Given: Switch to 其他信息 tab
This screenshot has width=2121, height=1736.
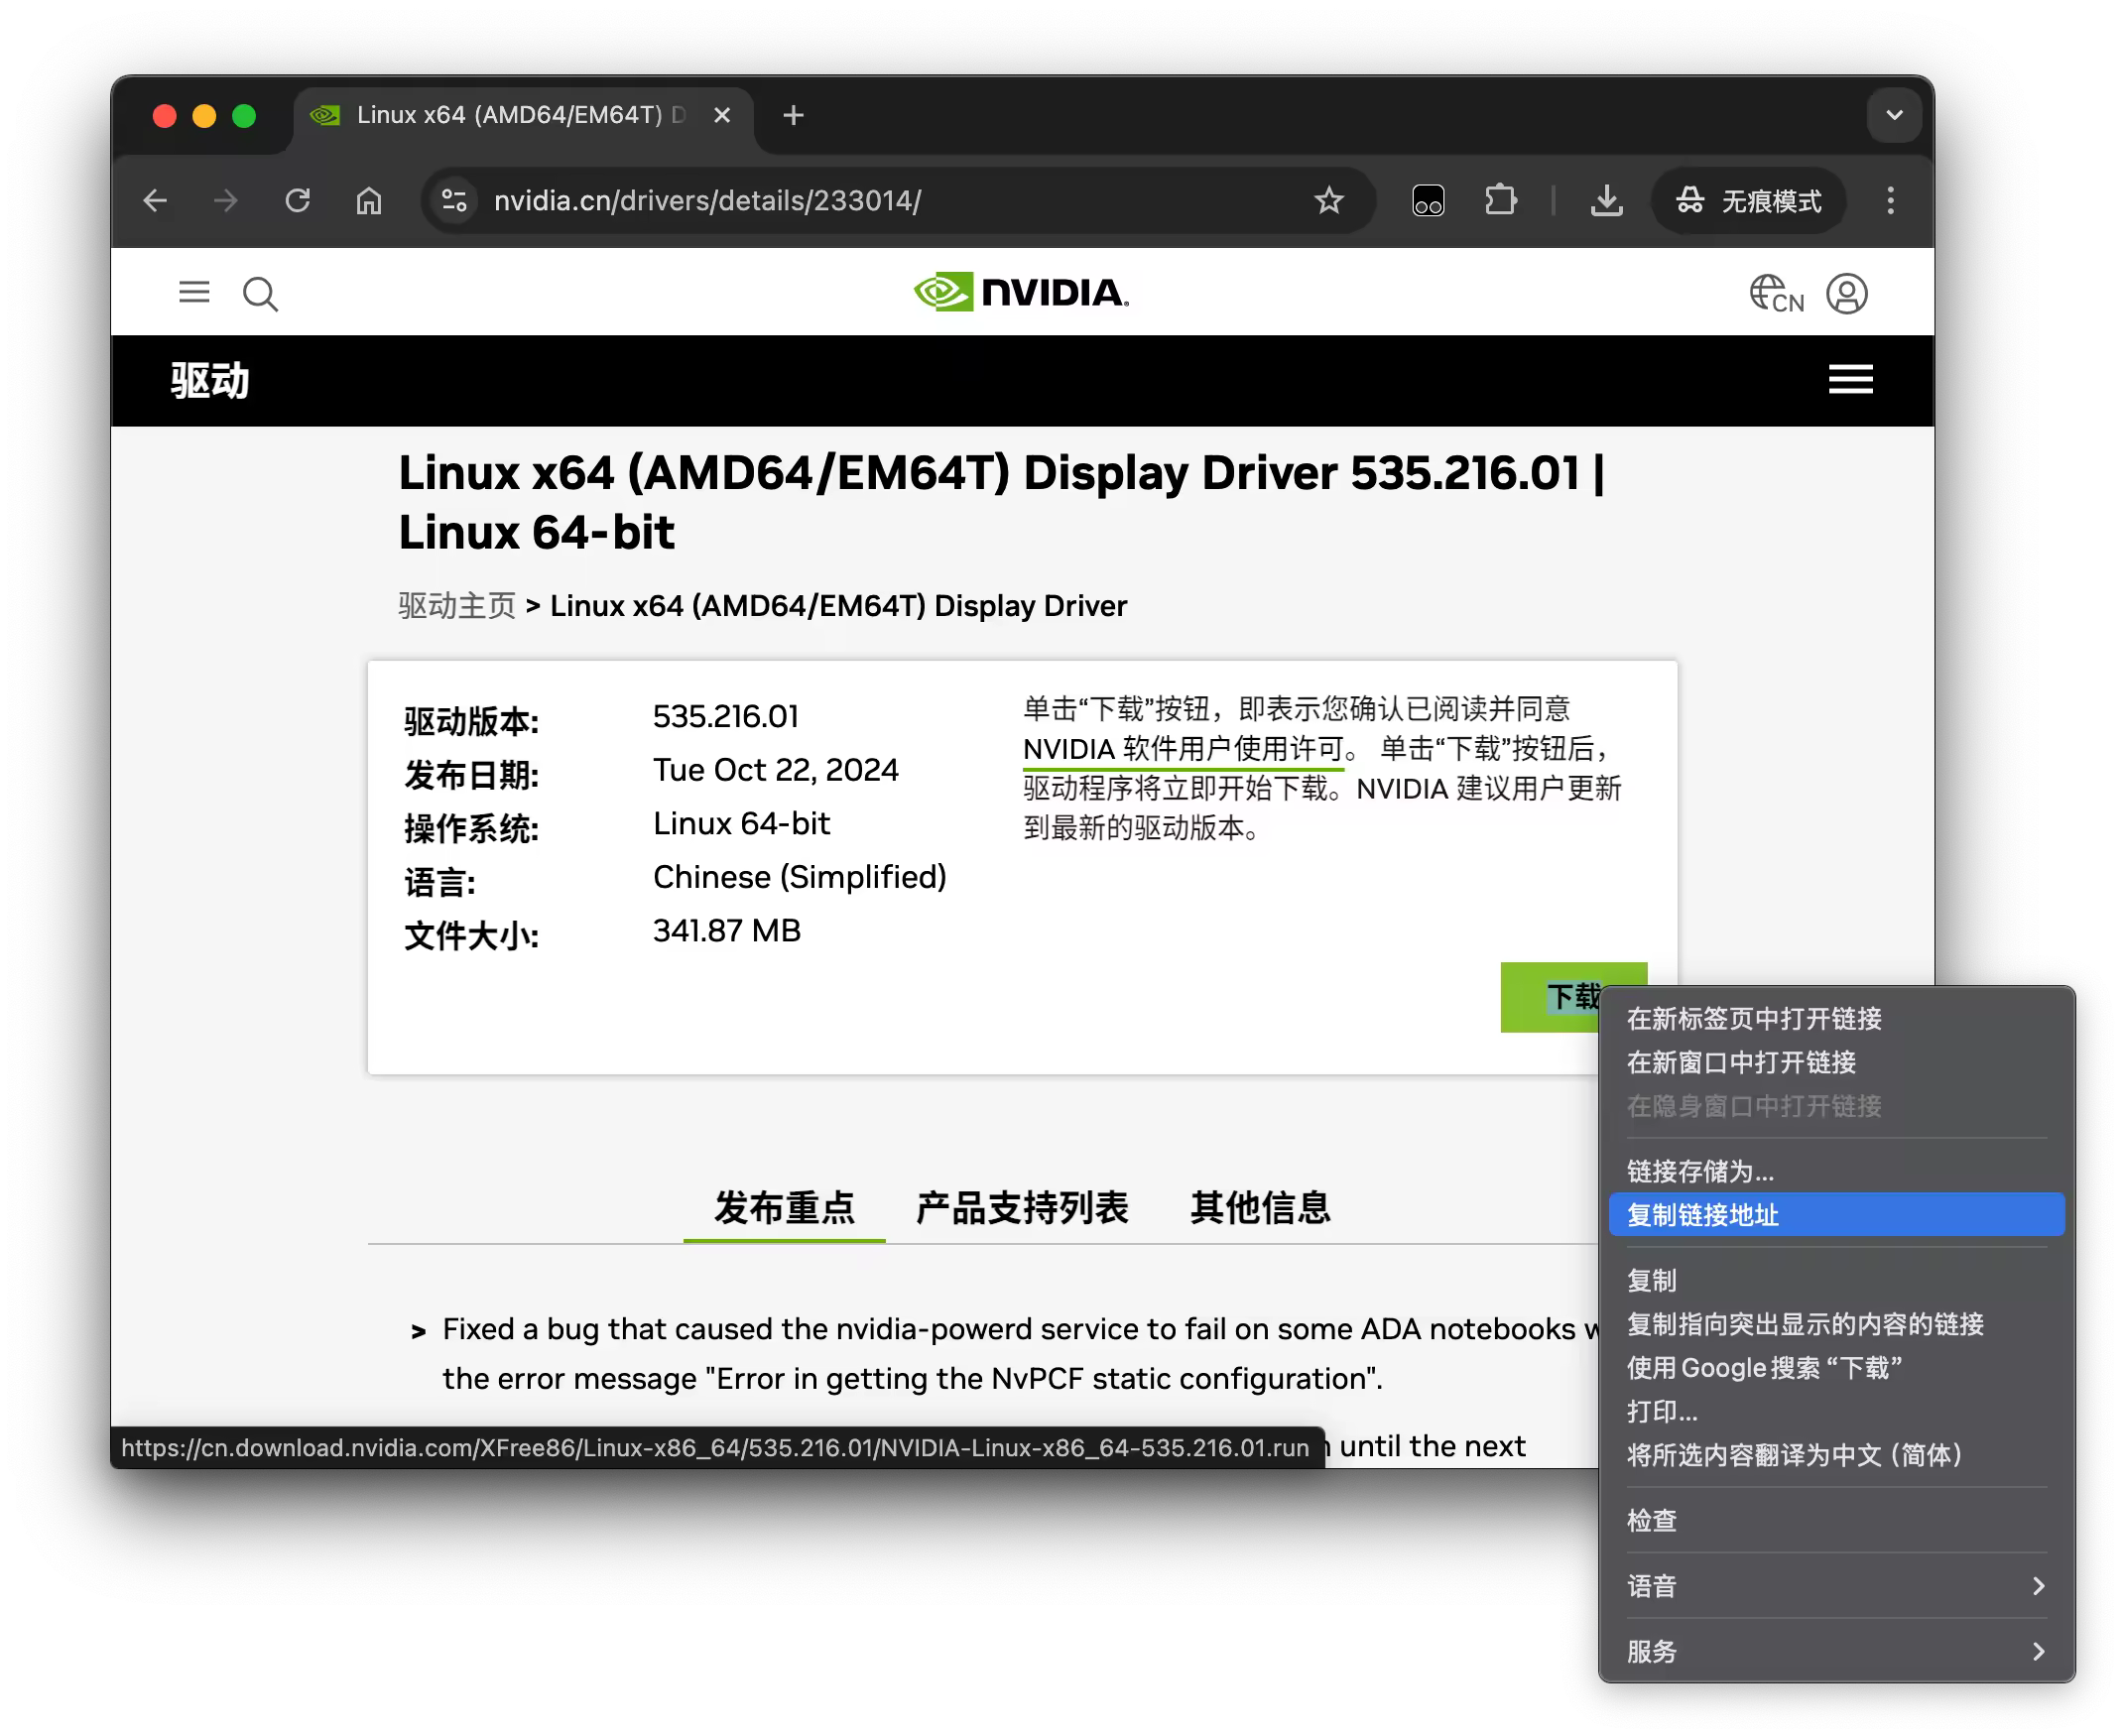Looking at the screenshot, I should click(x=1260, y=1208).
